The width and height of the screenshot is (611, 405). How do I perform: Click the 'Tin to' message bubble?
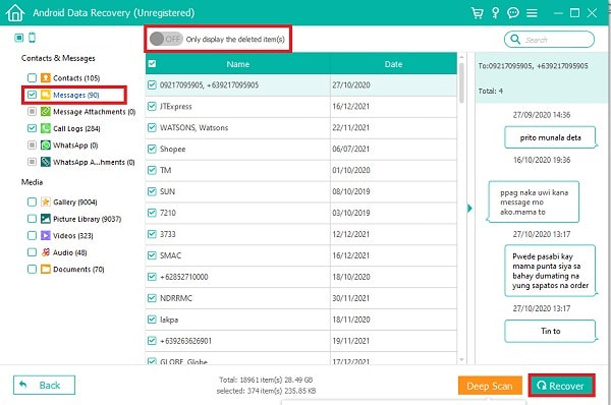550,331
